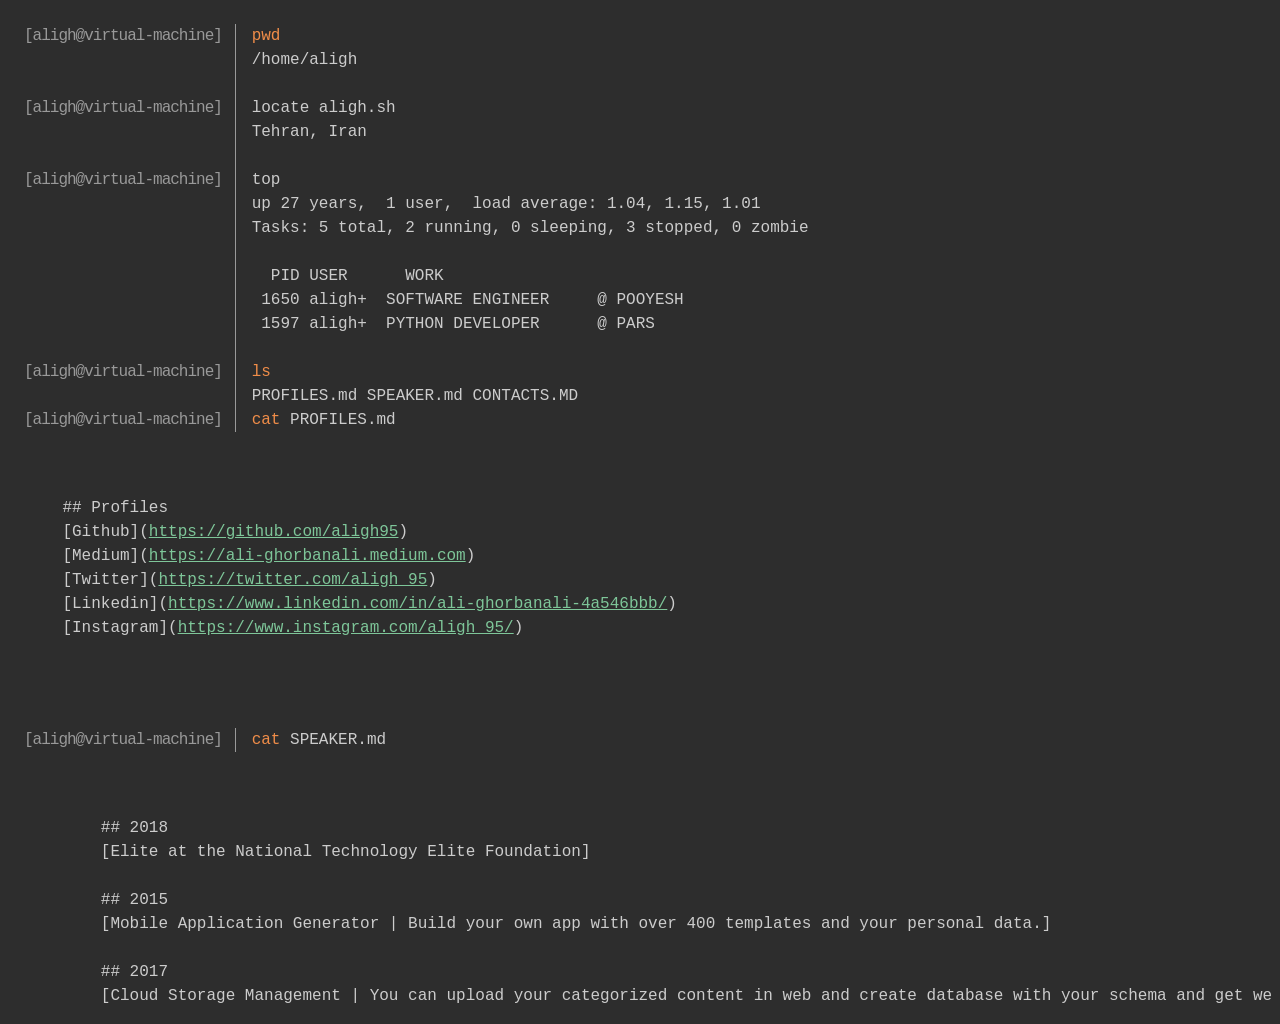Image resolution: width=1280 pixels, height=1024 pixels.
Task: Click the prompt beside 'cat SPEAKER.md'
Action: pos(123,740)
